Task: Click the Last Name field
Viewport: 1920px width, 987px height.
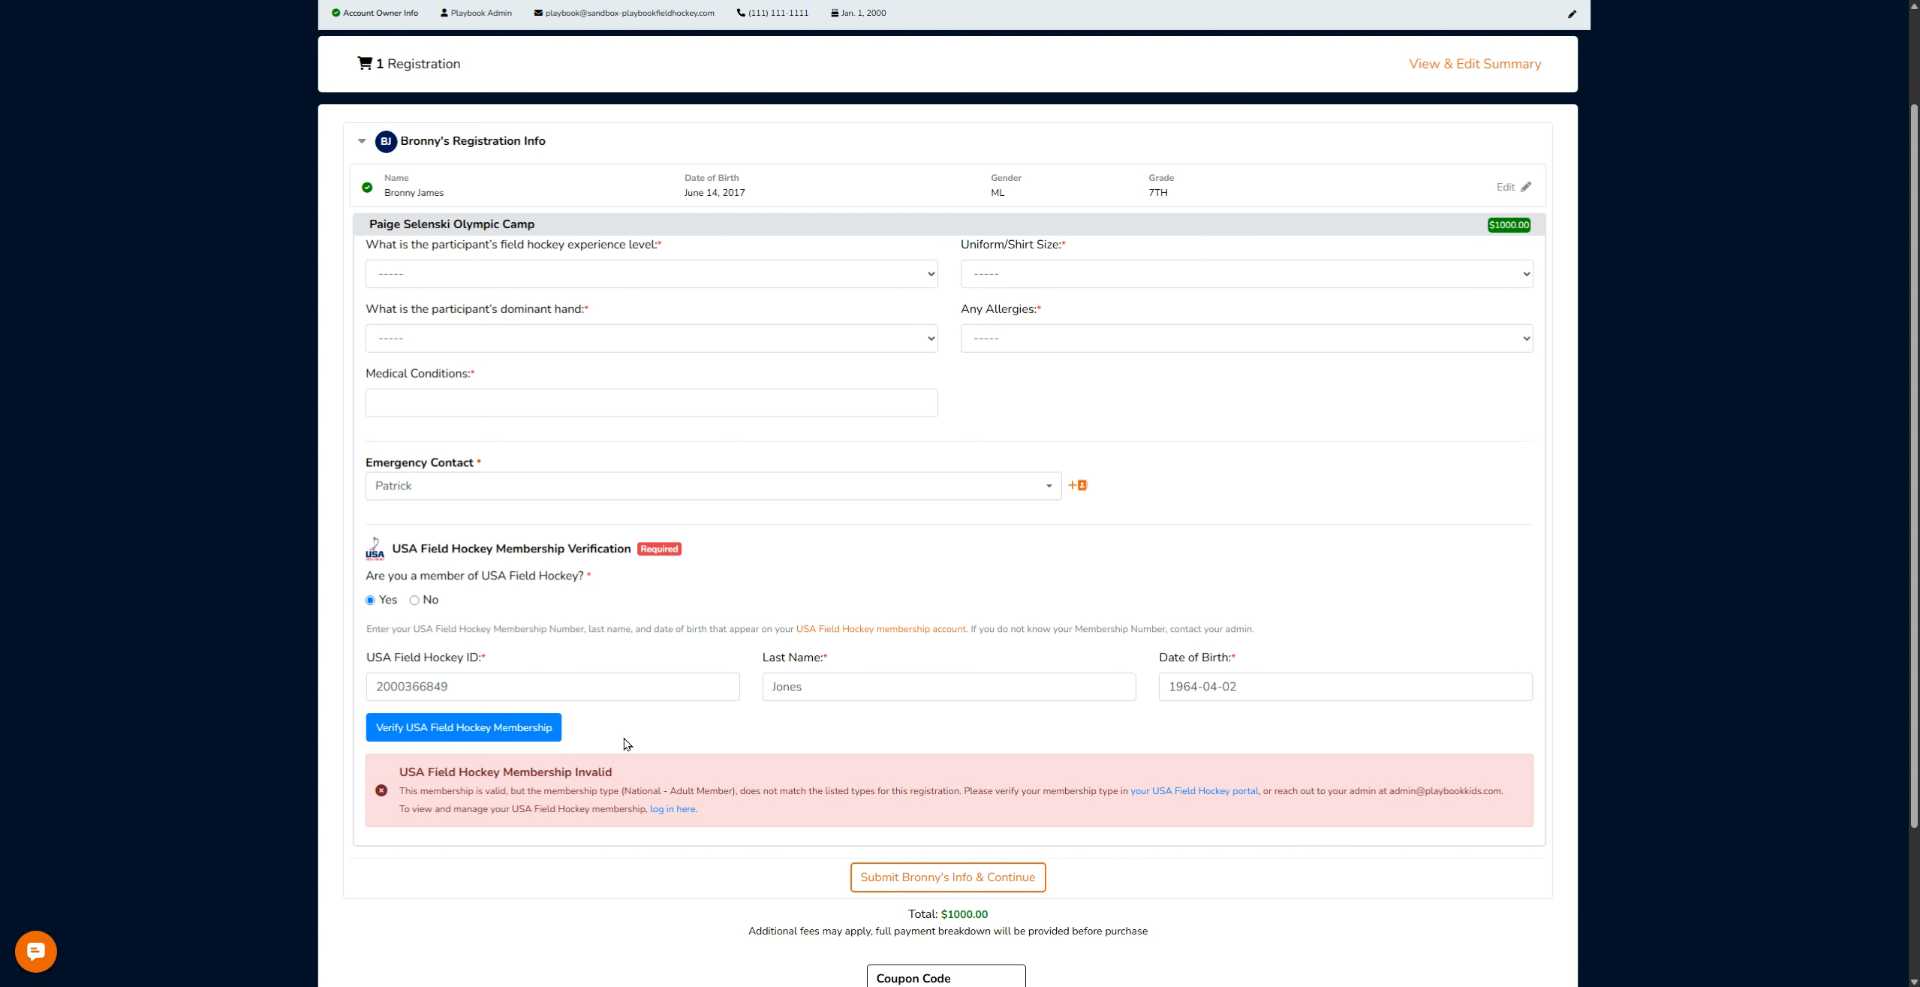Action: point(949,687)
